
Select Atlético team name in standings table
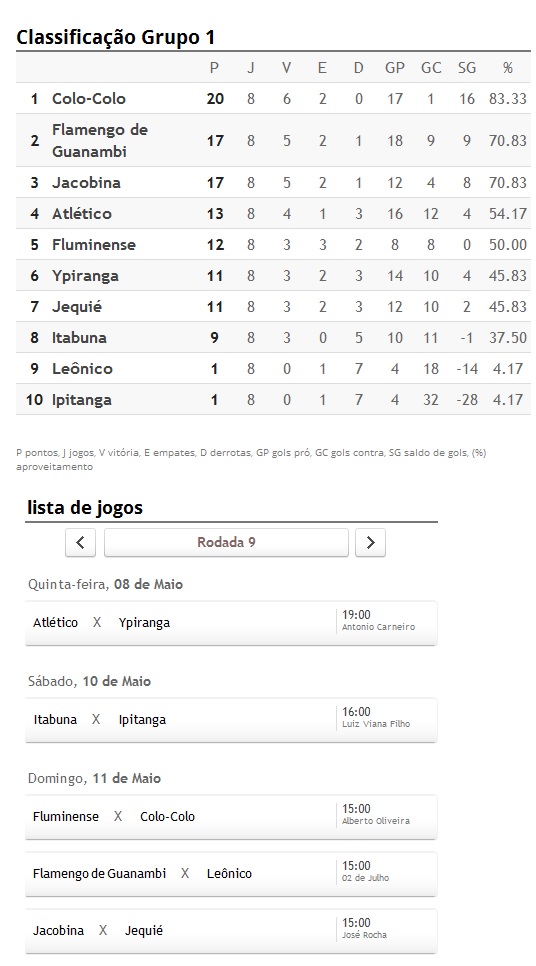[x=82, y=213]
